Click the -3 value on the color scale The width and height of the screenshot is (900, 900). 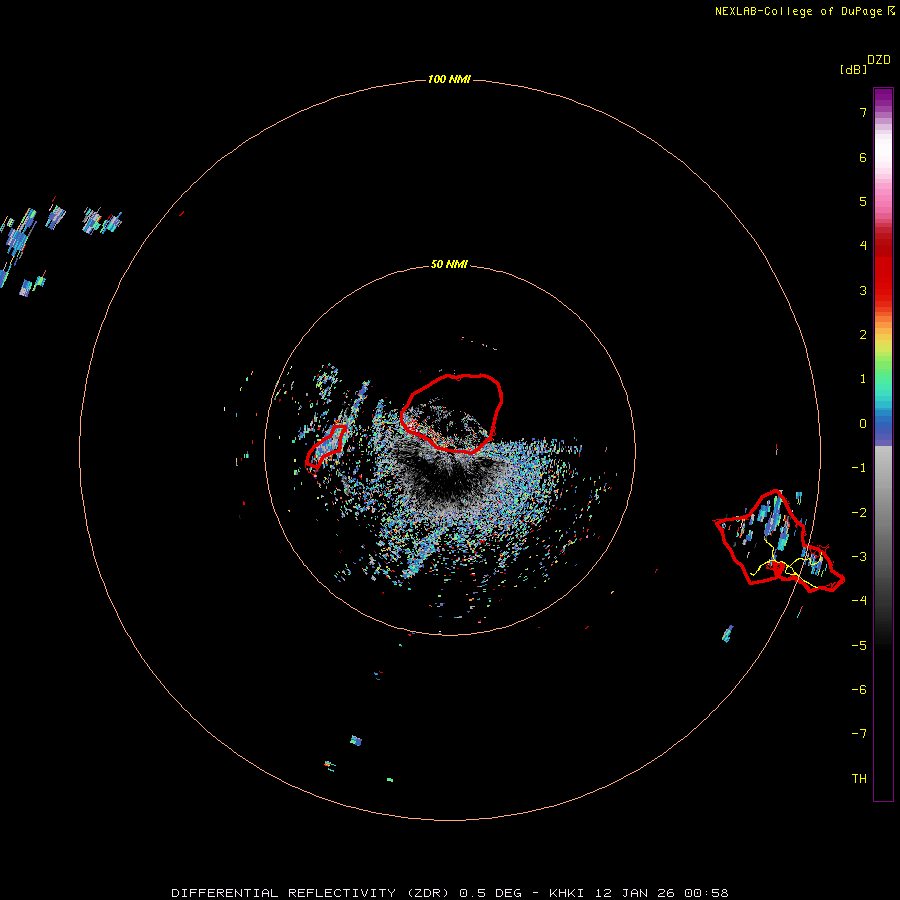tap(859, 557)
